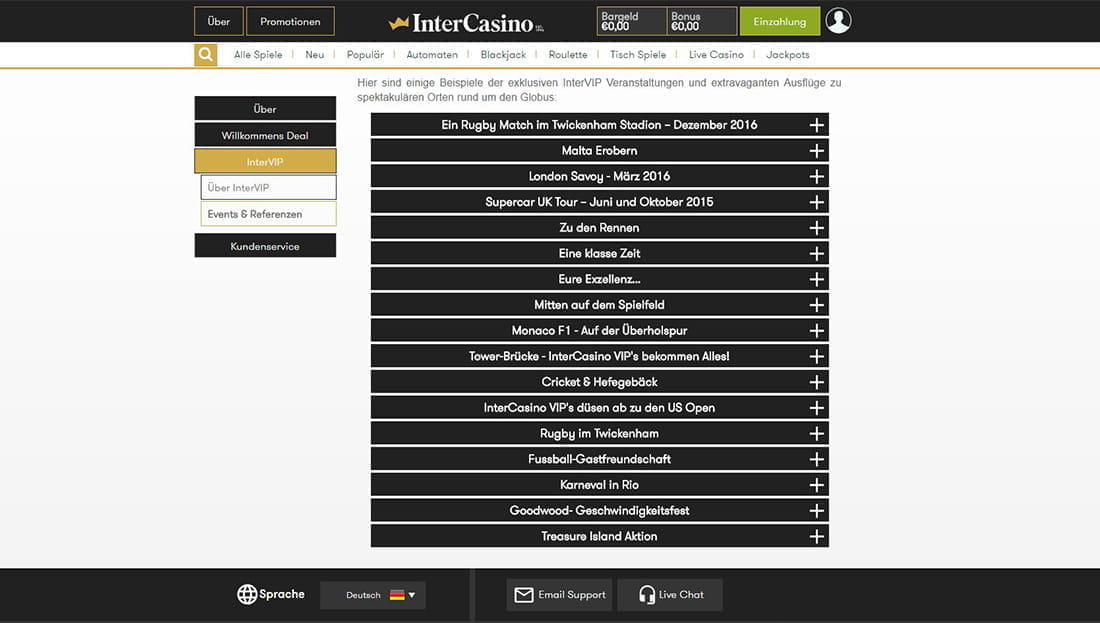Expand the Rugby im Twickenham section
Image resolution: width=1100 pixels, height=623 pixels.
tap(599, 434)
